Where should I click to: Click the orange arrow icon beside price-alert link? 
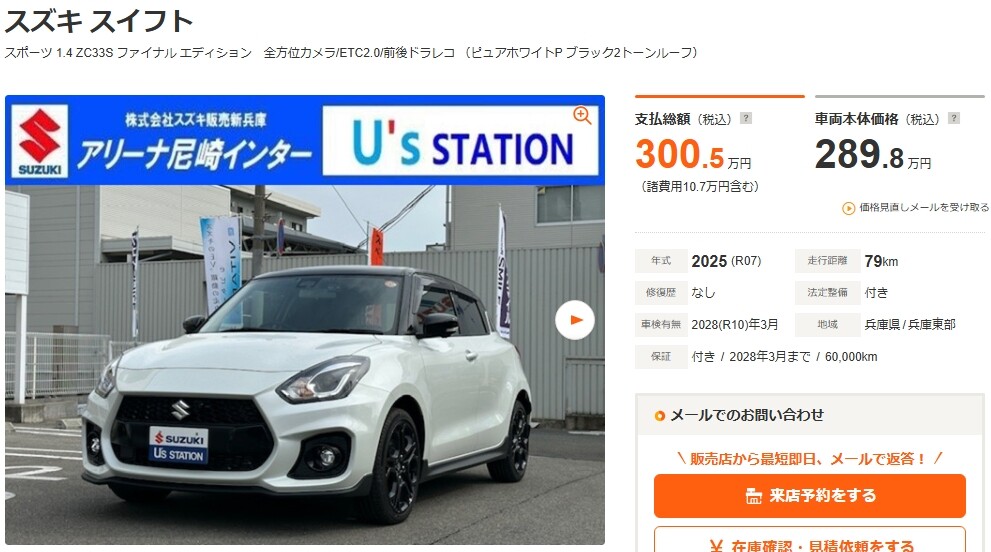pyautogui.click(x=849, y=208)
